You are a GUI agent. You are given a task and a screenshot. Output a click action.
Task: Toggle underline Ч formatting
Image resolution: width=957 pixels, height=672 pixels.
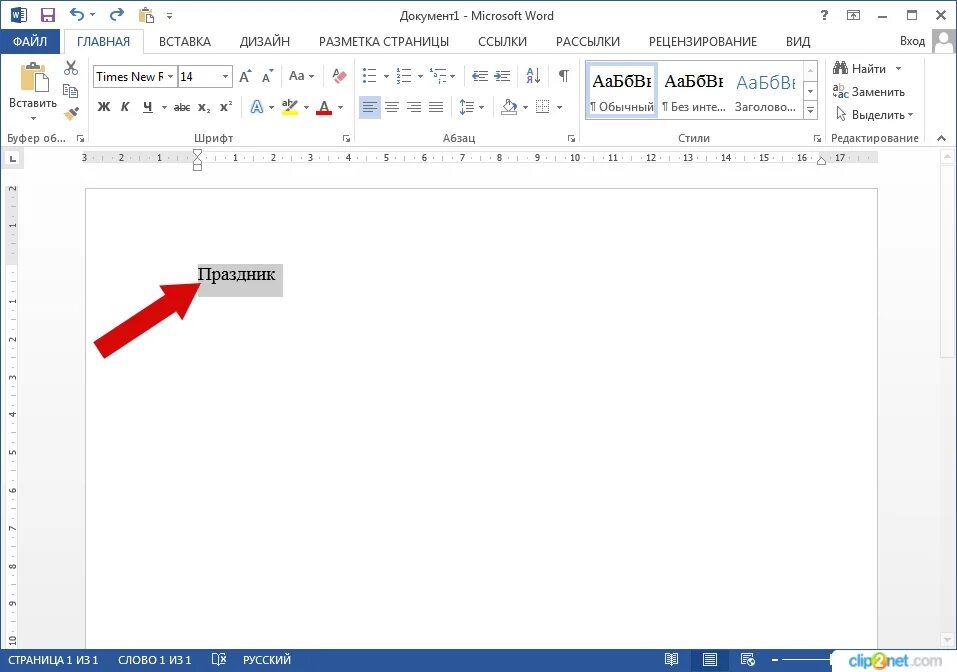coord(147,107)
